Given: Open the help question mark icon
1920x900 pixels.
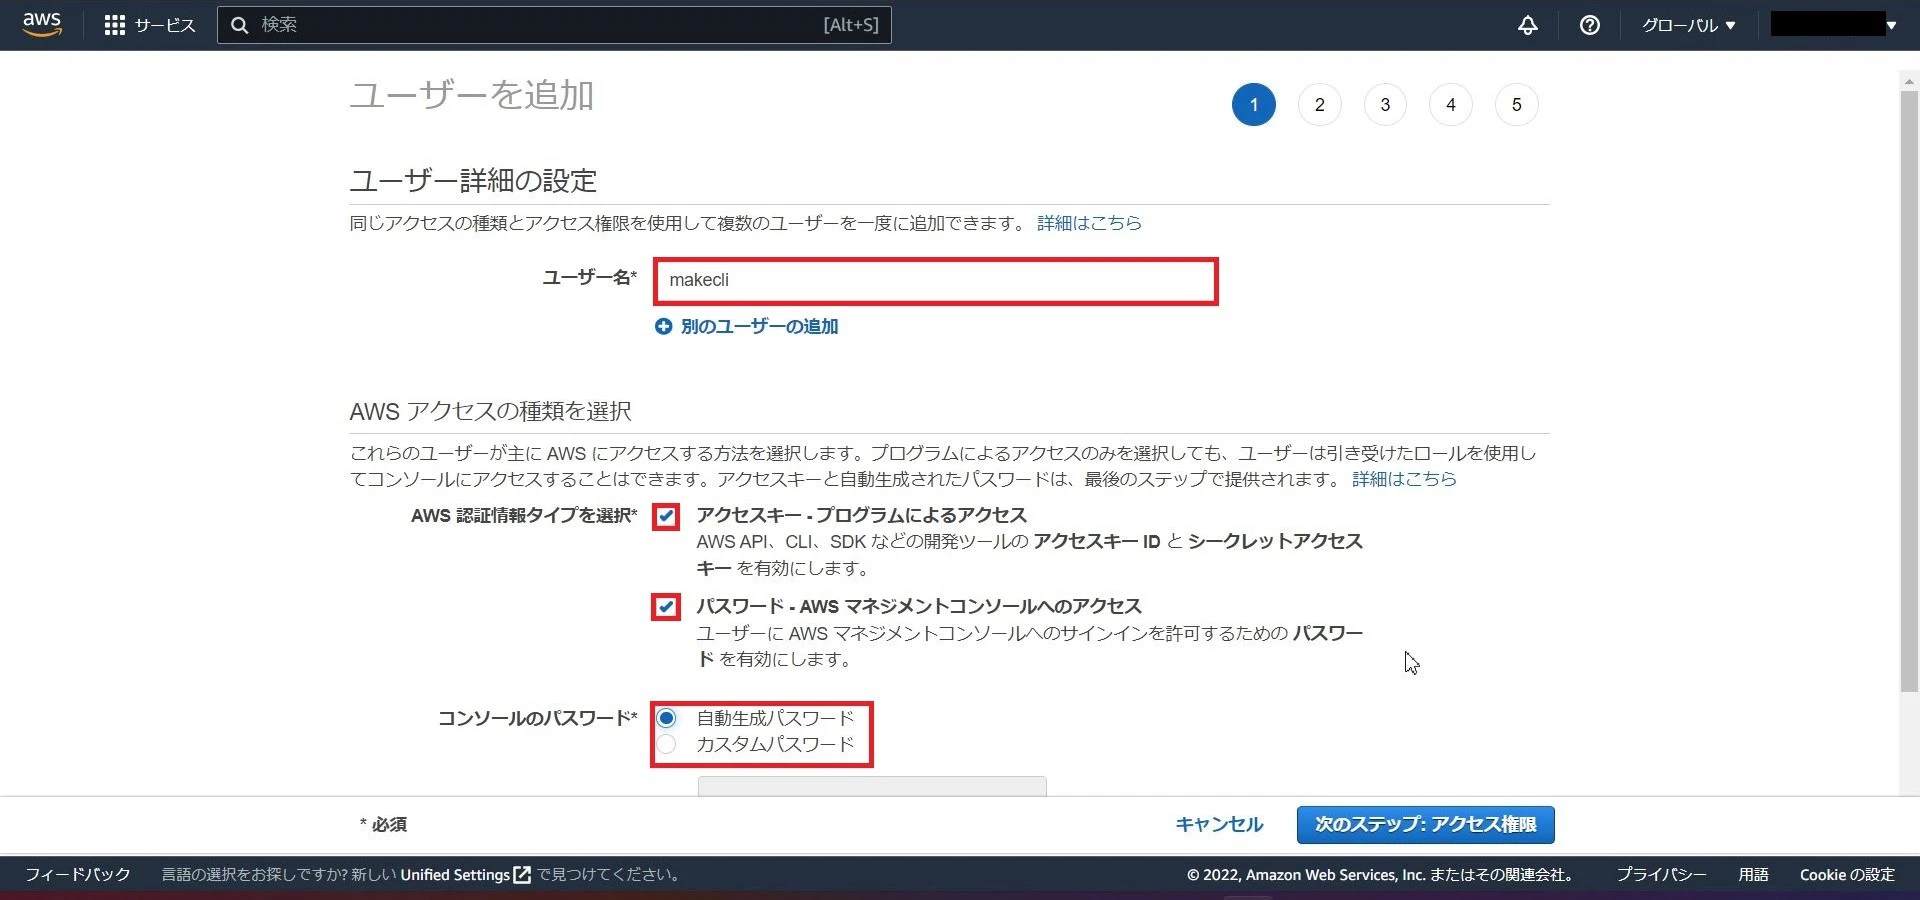Looking at the screenshot, I should click(x=1590, y=25).
